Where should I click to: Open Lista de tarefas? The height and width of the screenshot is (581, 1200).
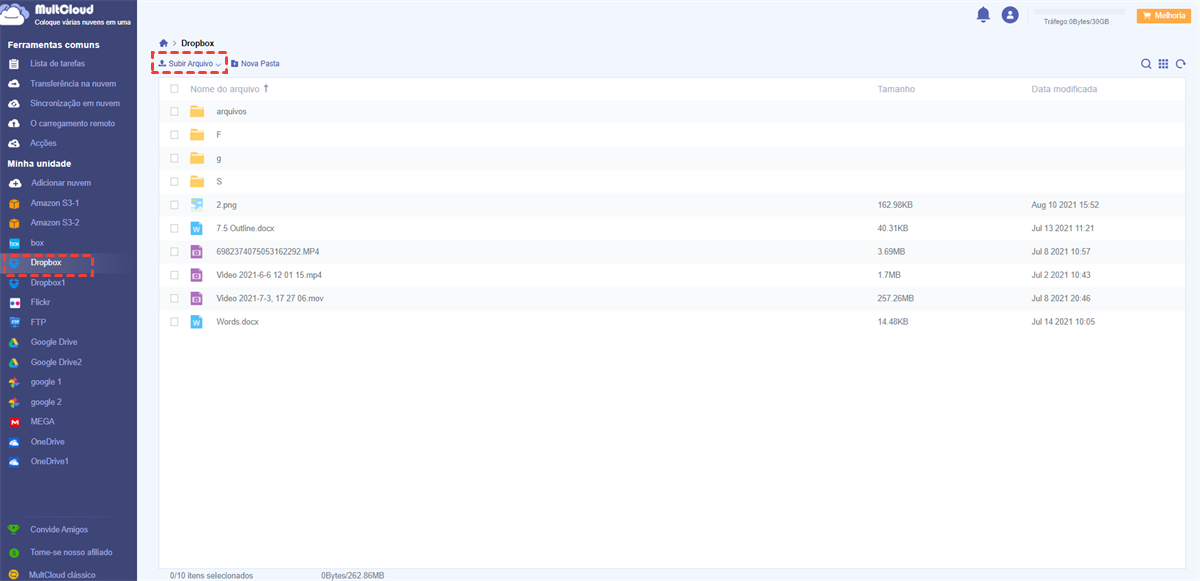click(58, 64)
